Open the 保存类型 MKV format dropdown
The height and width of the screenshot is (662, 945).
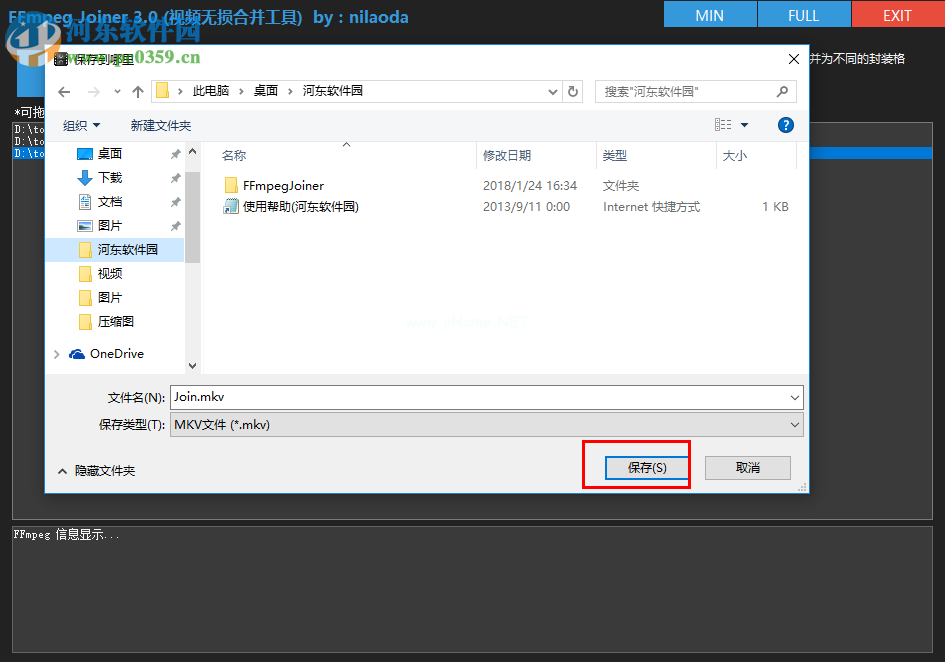pos(793,424)
